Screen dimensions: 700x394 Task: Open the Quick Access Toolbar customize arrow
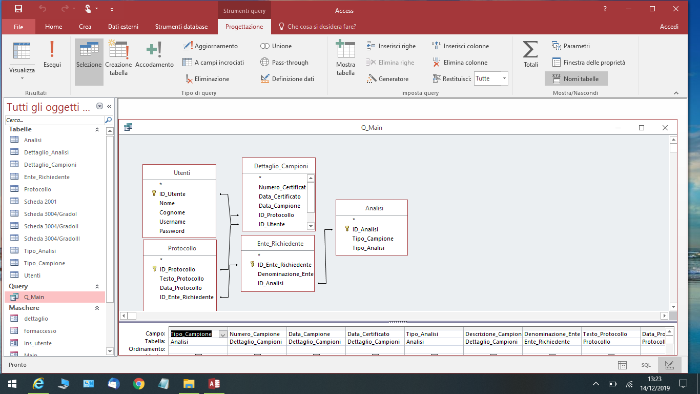[x=112, y=9]
